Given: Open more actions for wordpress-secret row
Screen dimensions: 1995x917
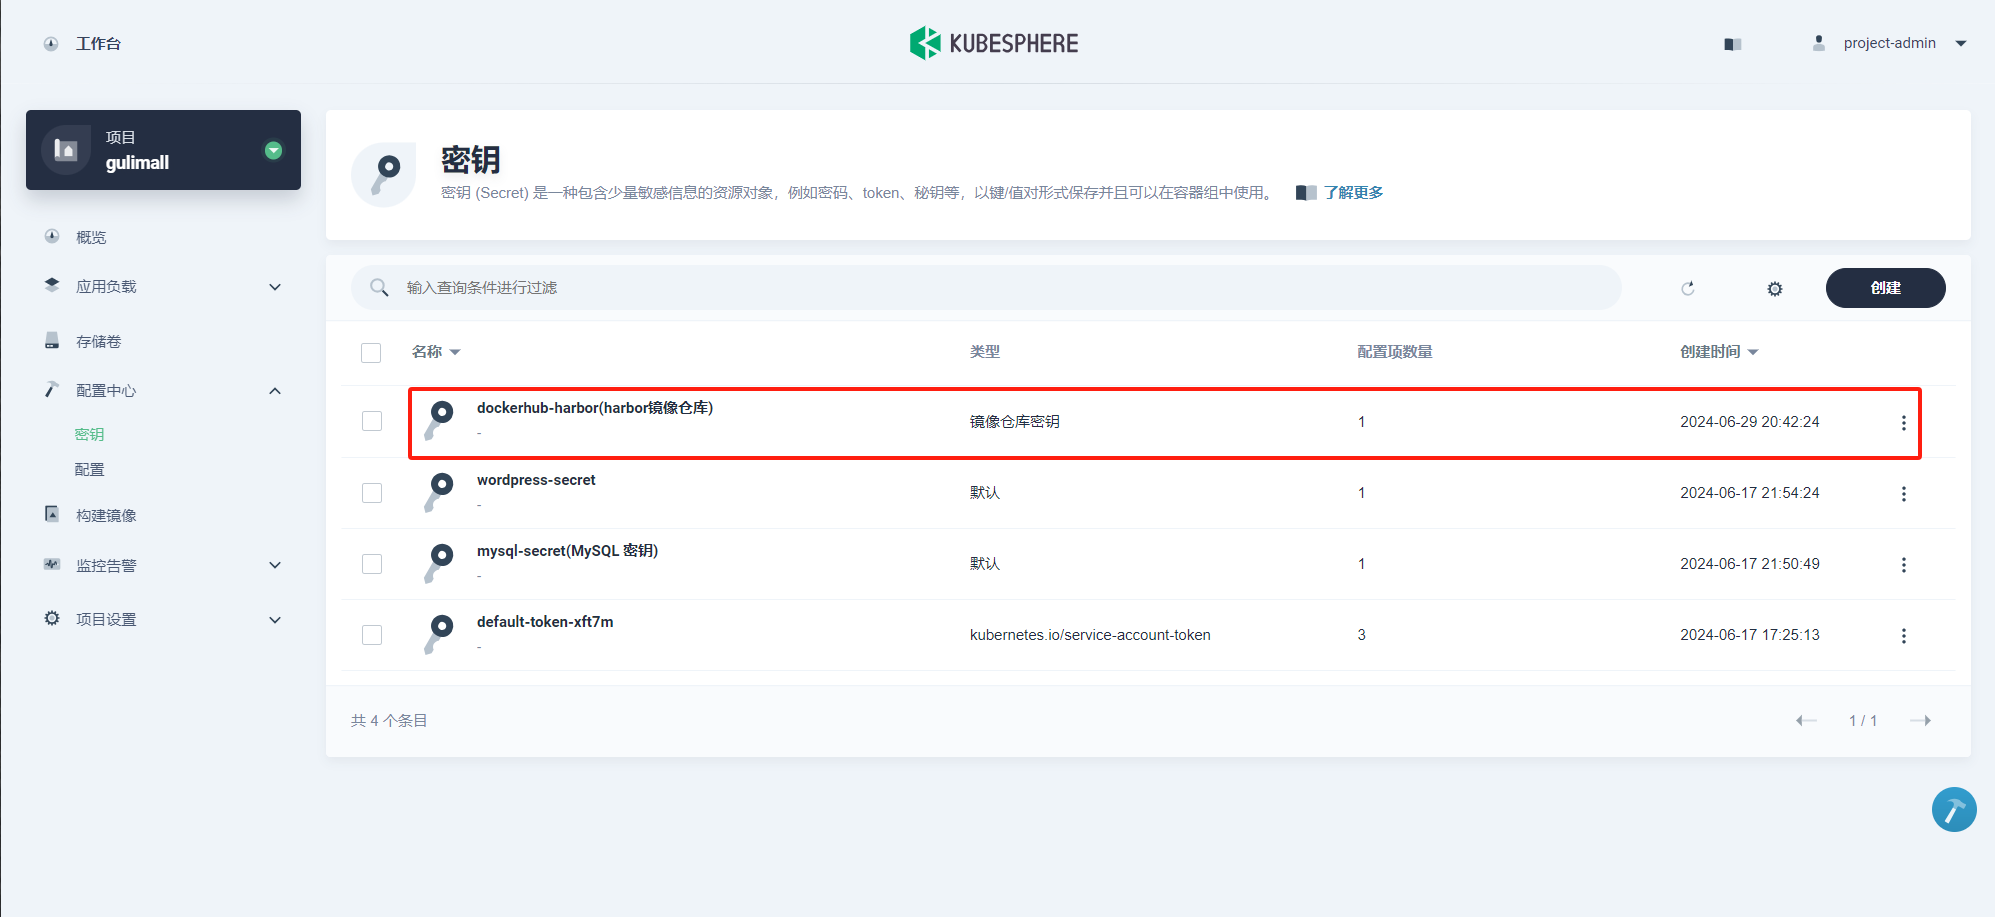Looking at the screenshot, I should click(1903, 493).
